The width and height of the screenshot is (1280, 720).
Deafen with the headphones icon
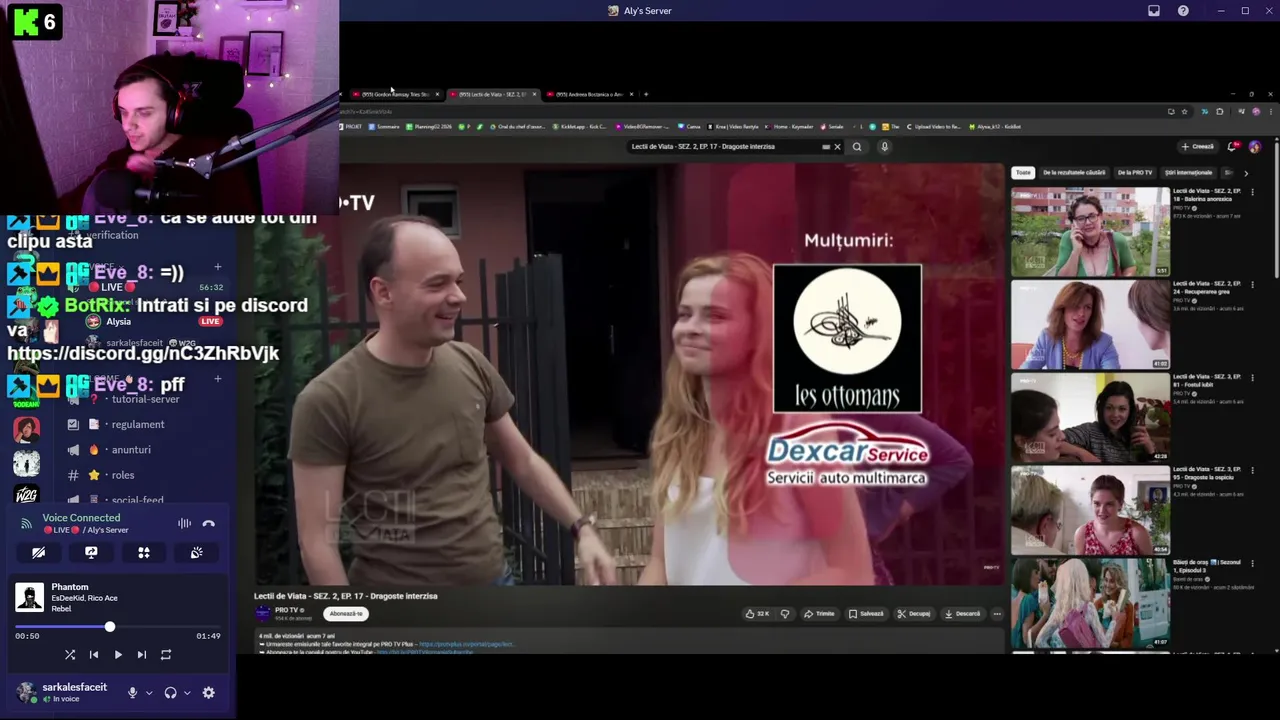coord(170,693)
